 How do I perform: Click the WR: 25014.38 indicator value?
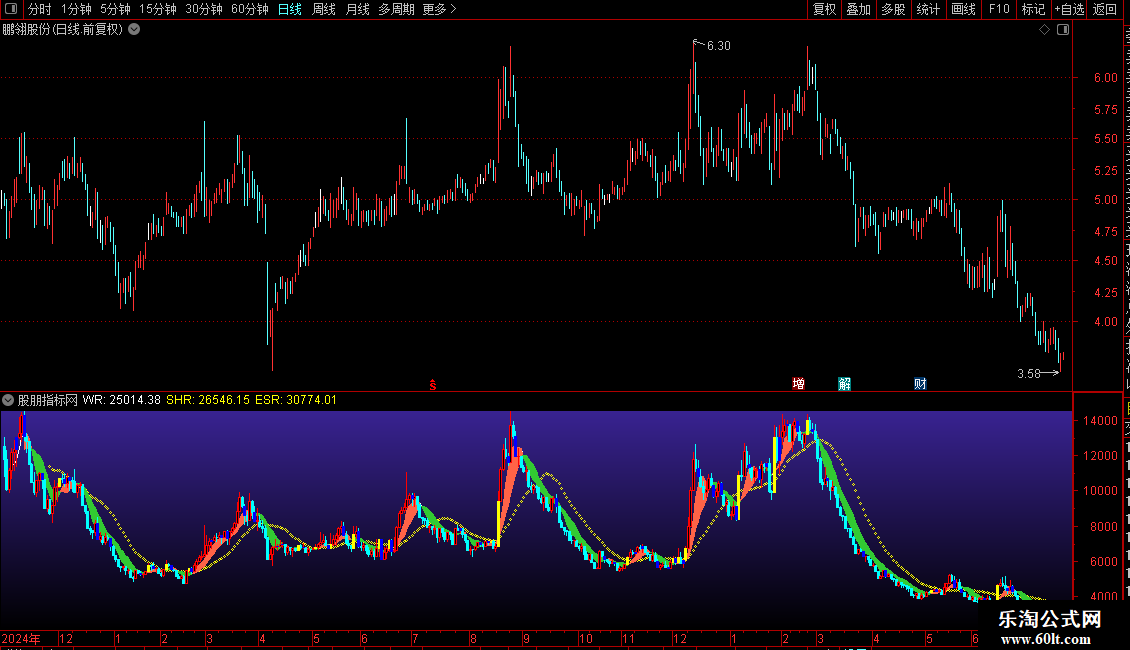pos(122,400)
